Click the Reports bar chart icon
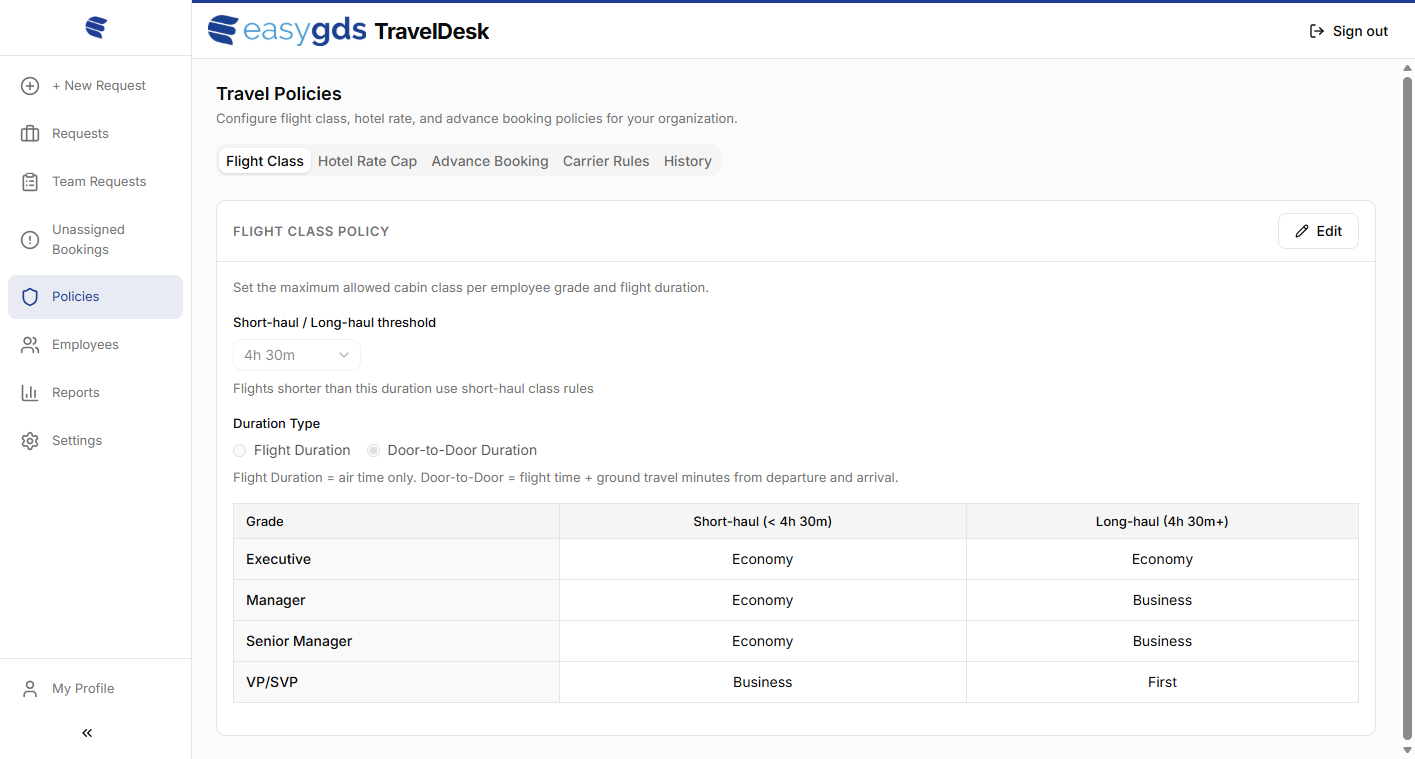This screenshot has height=759, width=1415. [x=30, y=393]
